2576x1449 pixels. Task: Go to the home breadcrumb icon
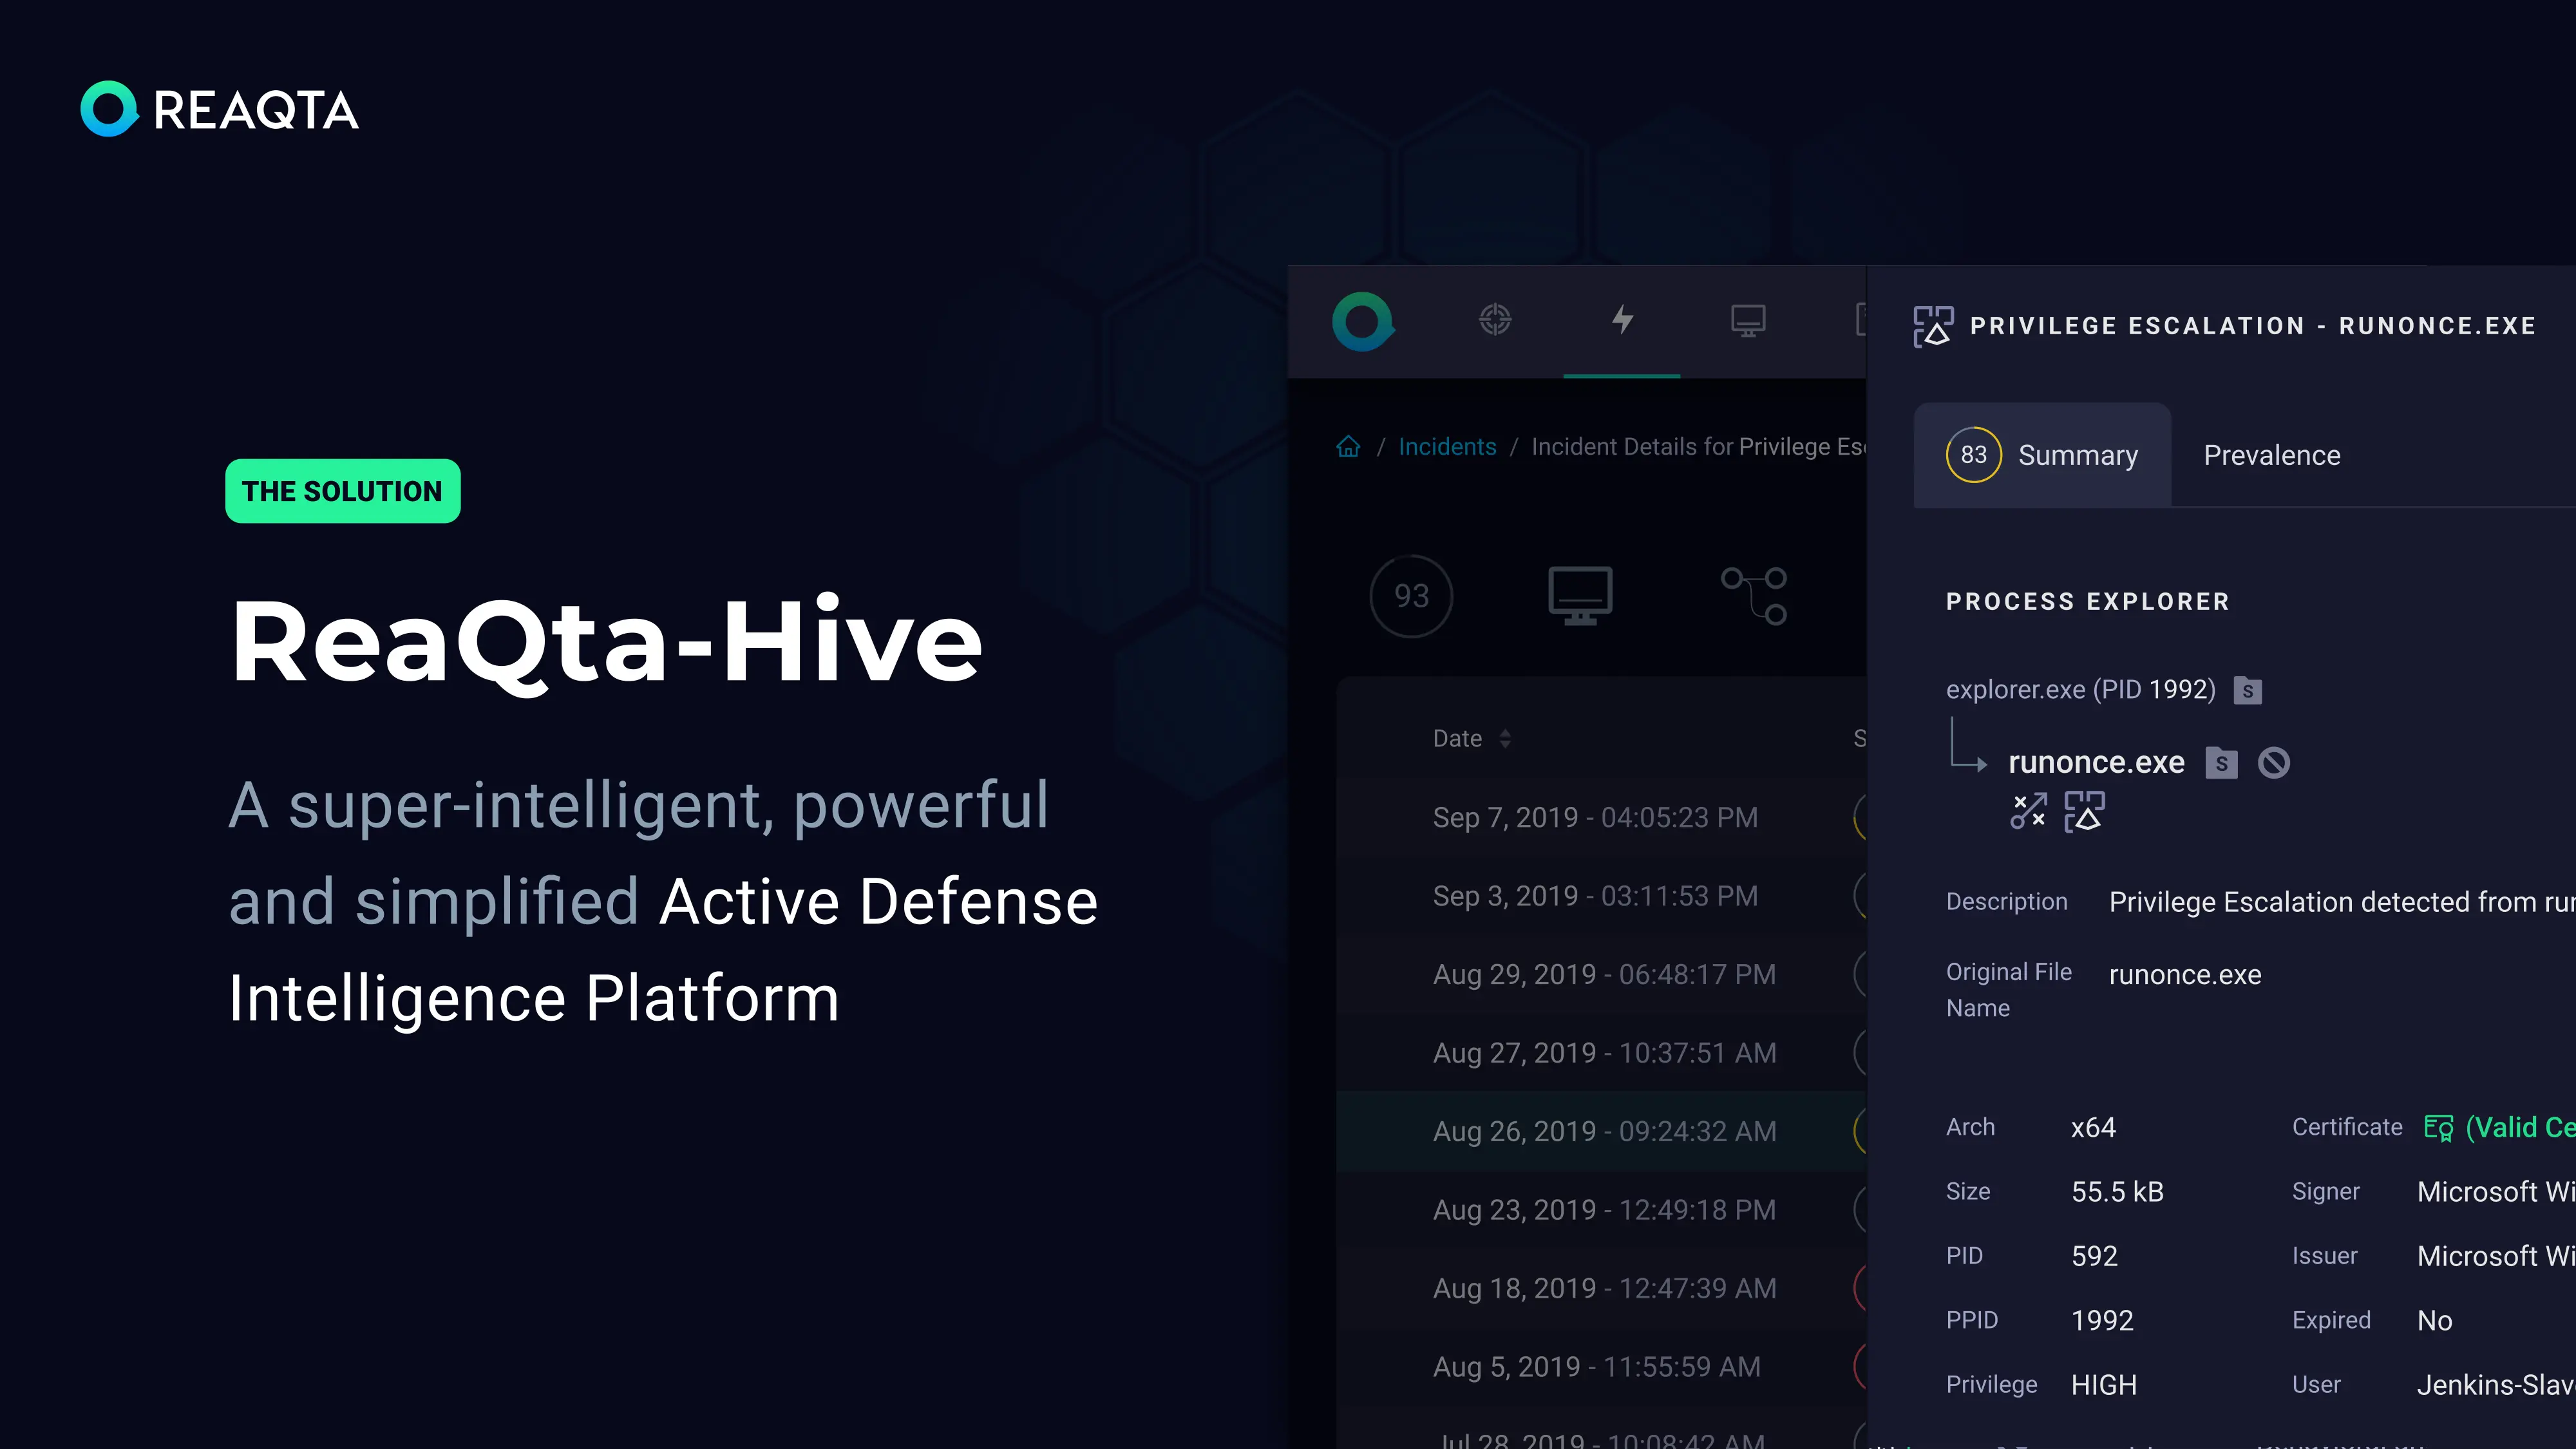[x=1348, y=446]
